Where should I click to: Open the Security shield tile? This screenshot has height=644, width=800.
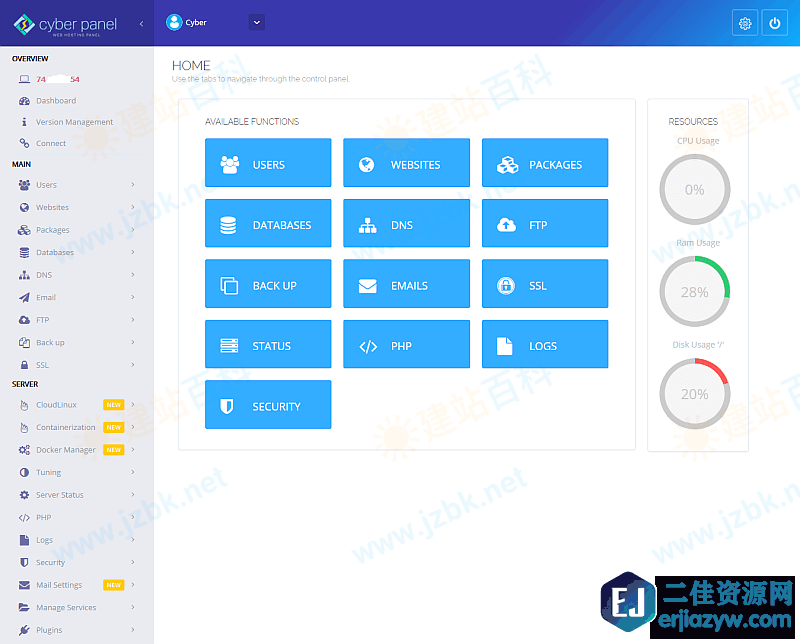click(x=268, y=406)
